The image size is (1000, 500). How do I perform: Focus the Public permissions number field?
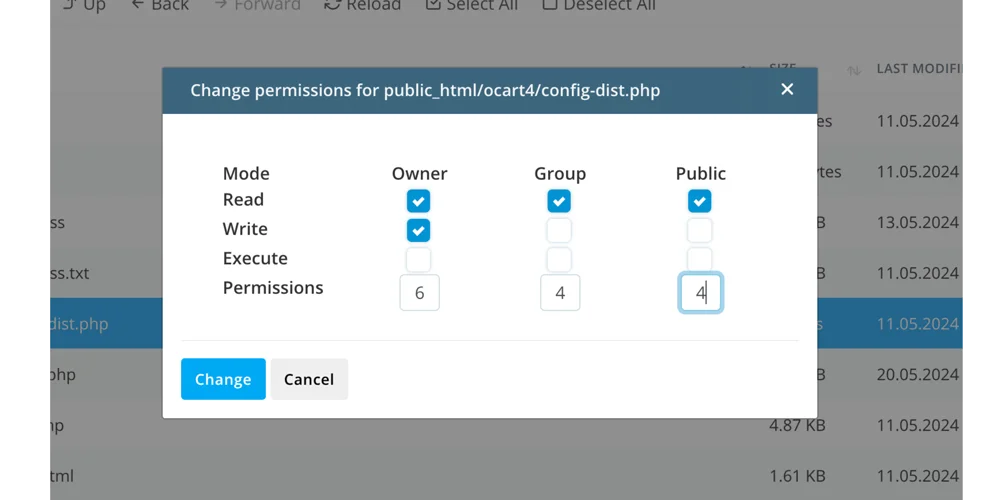click(700, 293)
